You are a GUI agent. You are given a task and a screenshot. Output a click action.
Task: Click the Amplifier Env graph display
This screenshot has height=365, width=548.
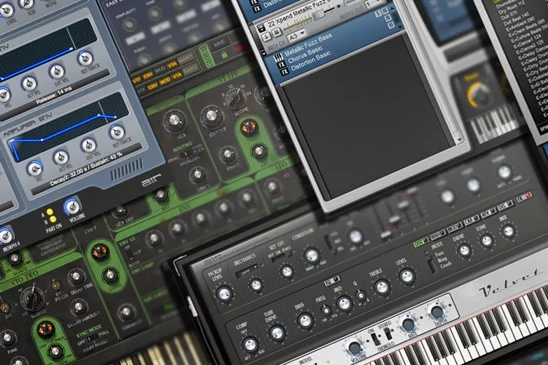(x=68, y=127)
